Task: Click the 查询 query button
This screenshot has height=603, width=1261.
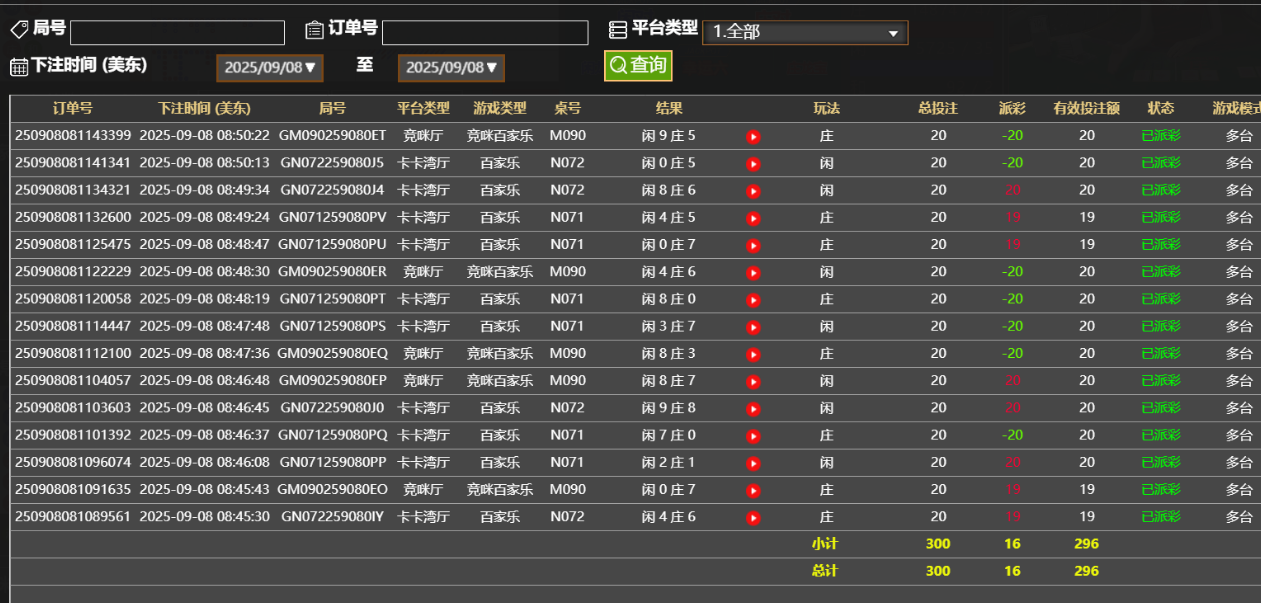Action: pos(637,65)
